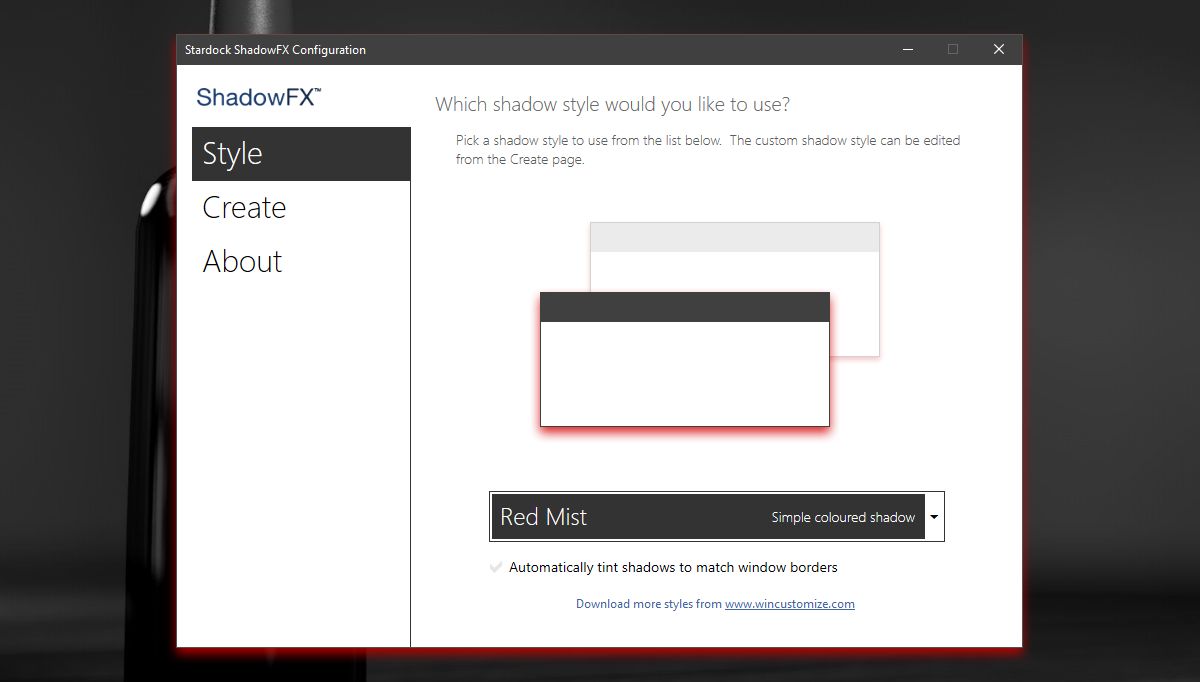The height and width of the screenshot is (682, 1200).
Task: Maximize the ShadowFX Configuration window
Action: (x=953, y=49)
